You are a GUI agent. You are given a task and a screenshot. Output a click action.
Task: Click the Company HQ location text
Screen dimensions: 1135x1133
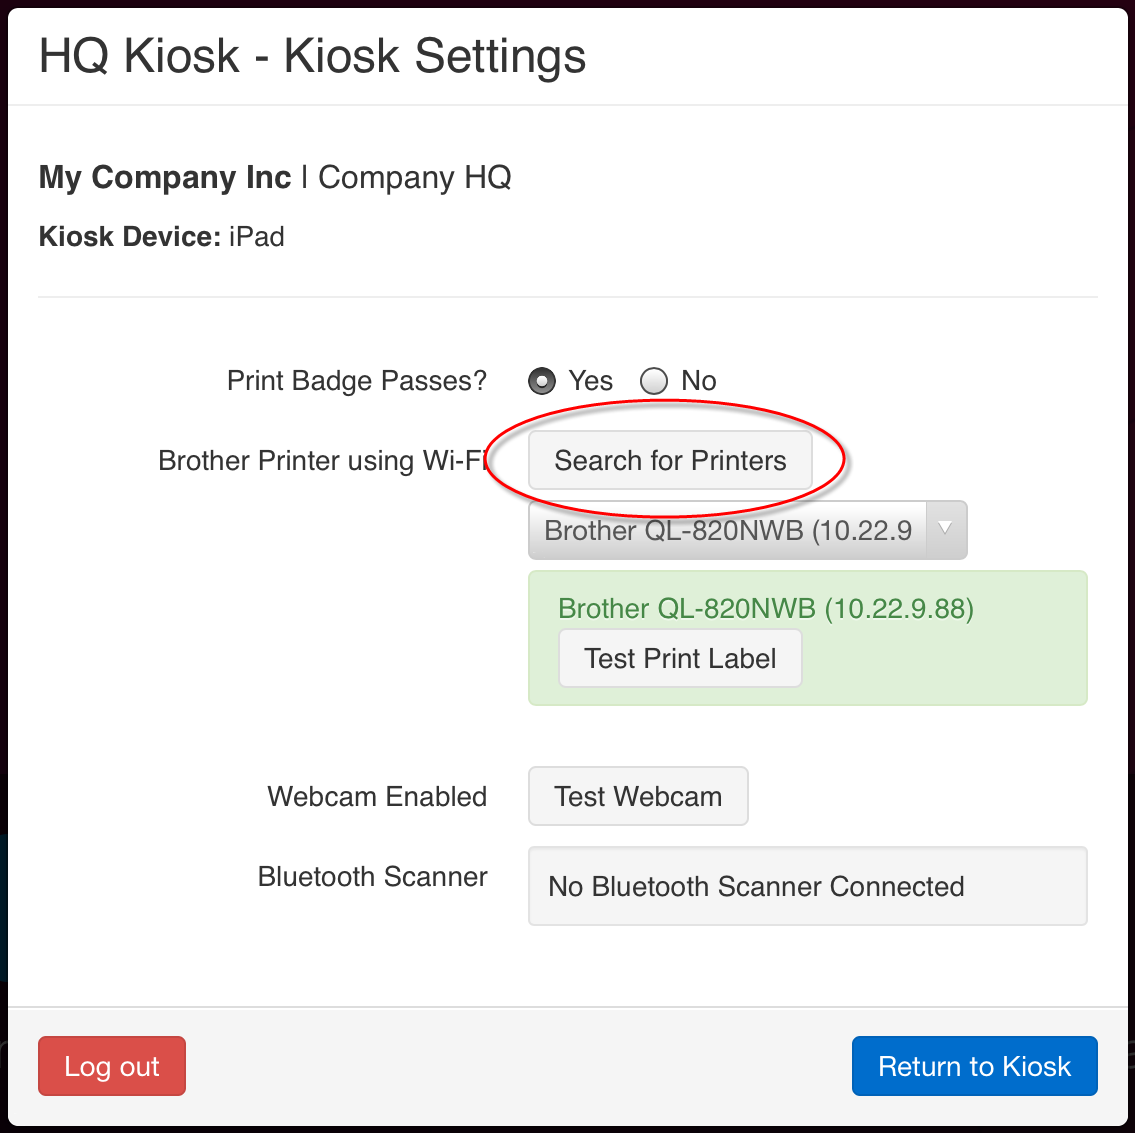point(415,177)
